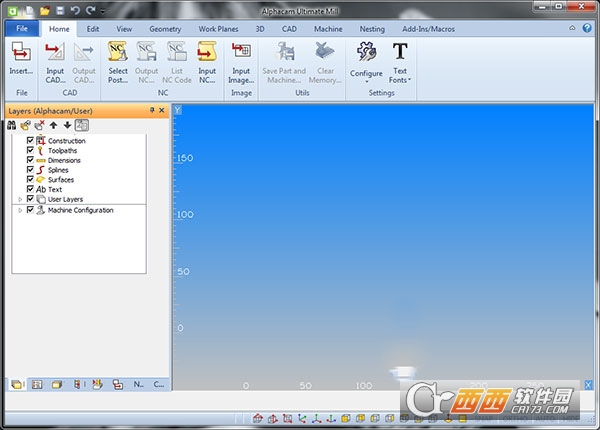Viewport: 600px width, 430px height.
Task: Click the Input NC icon
Action: pos(207,52)
